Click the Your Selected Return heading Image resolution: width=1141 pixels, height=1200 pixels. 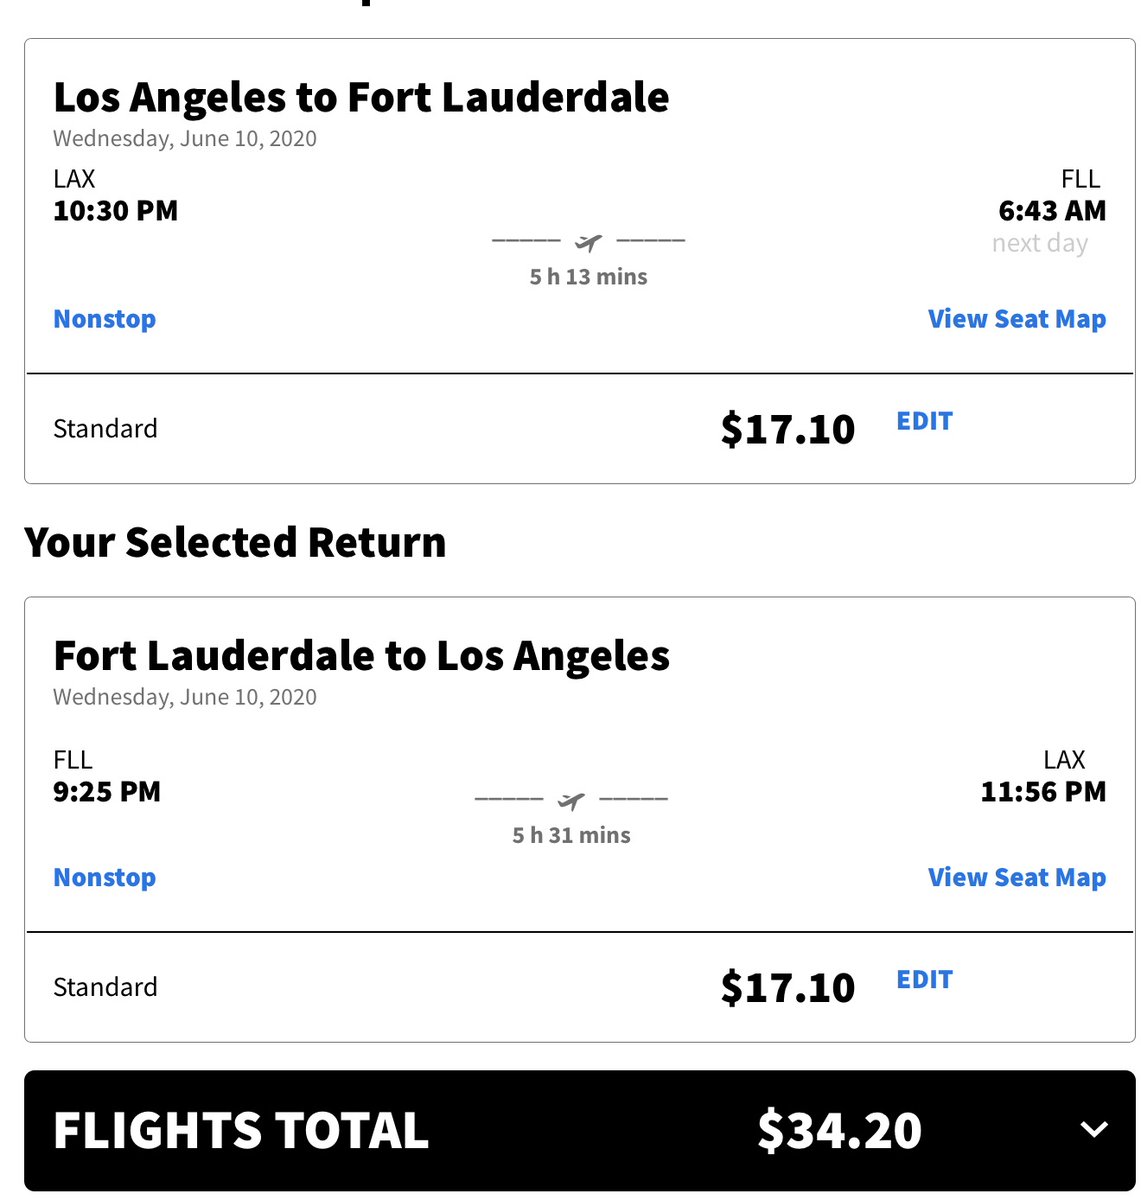click(x=235, y=542)
